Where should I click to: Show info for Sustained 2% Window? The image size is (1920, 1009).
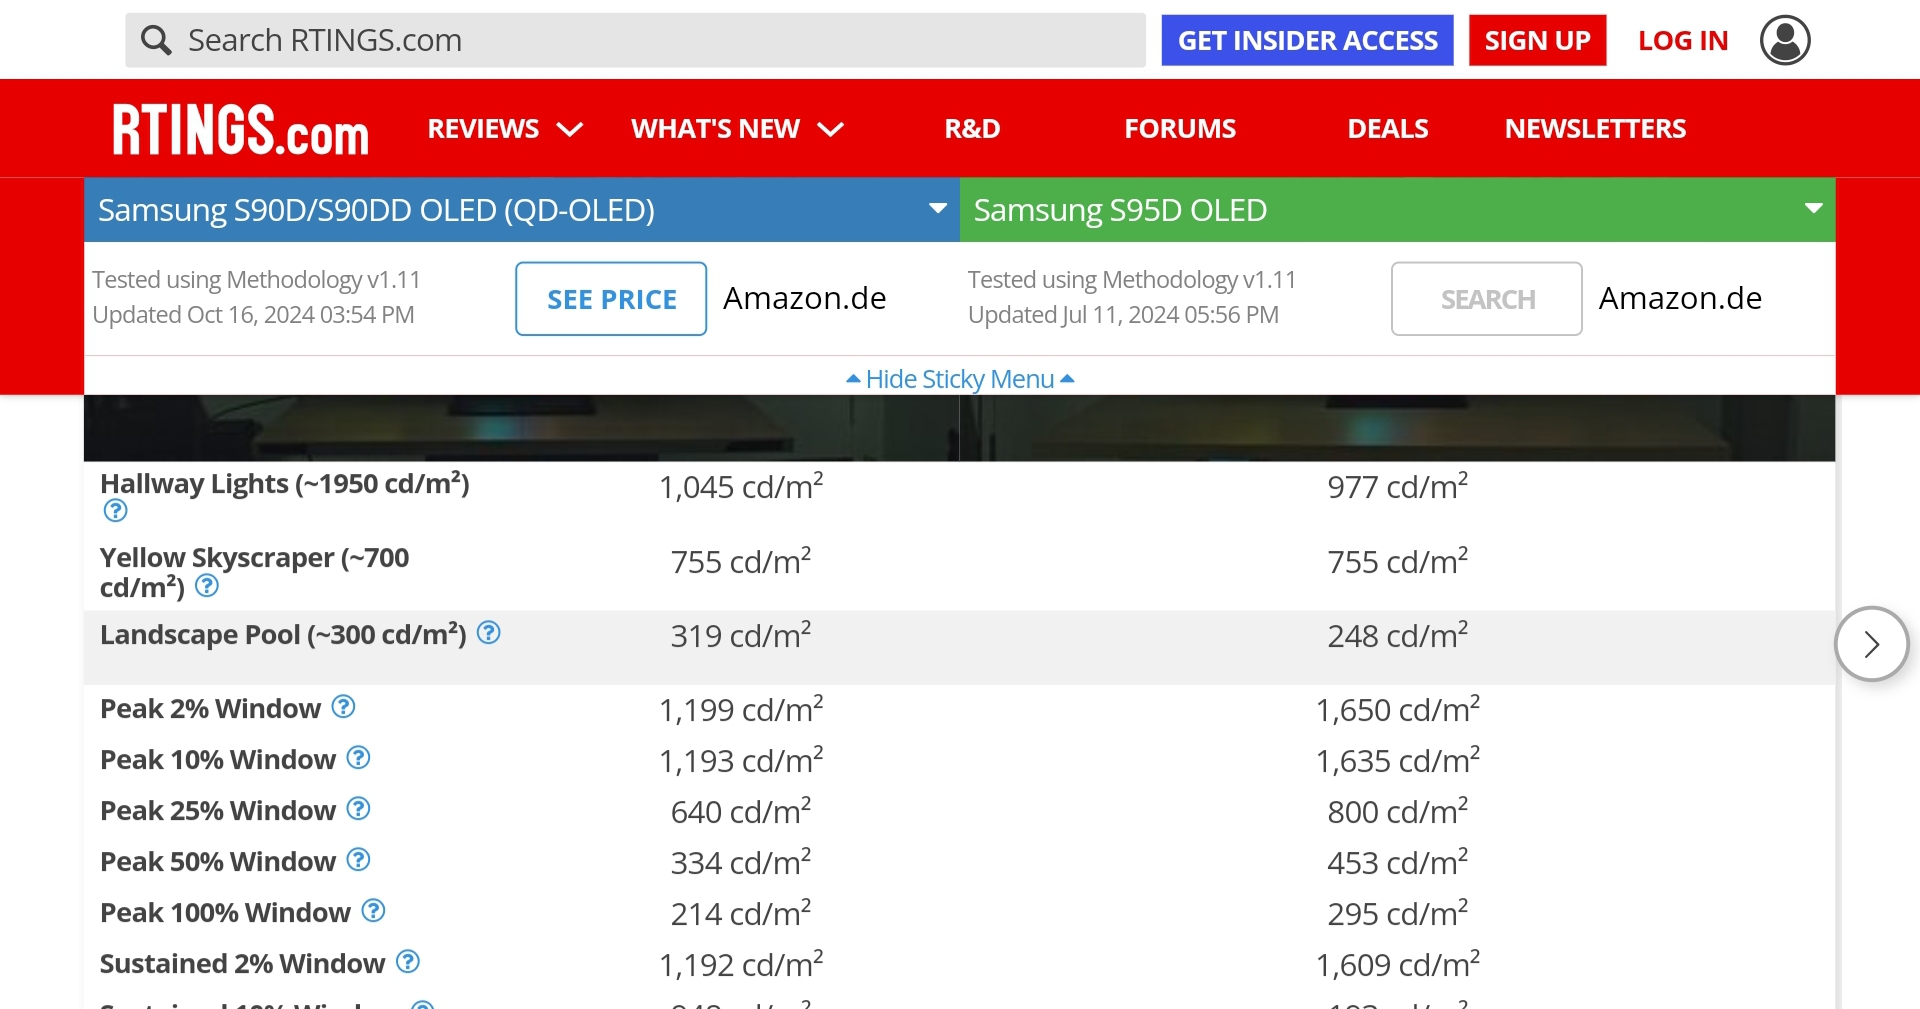click(407, 962)
